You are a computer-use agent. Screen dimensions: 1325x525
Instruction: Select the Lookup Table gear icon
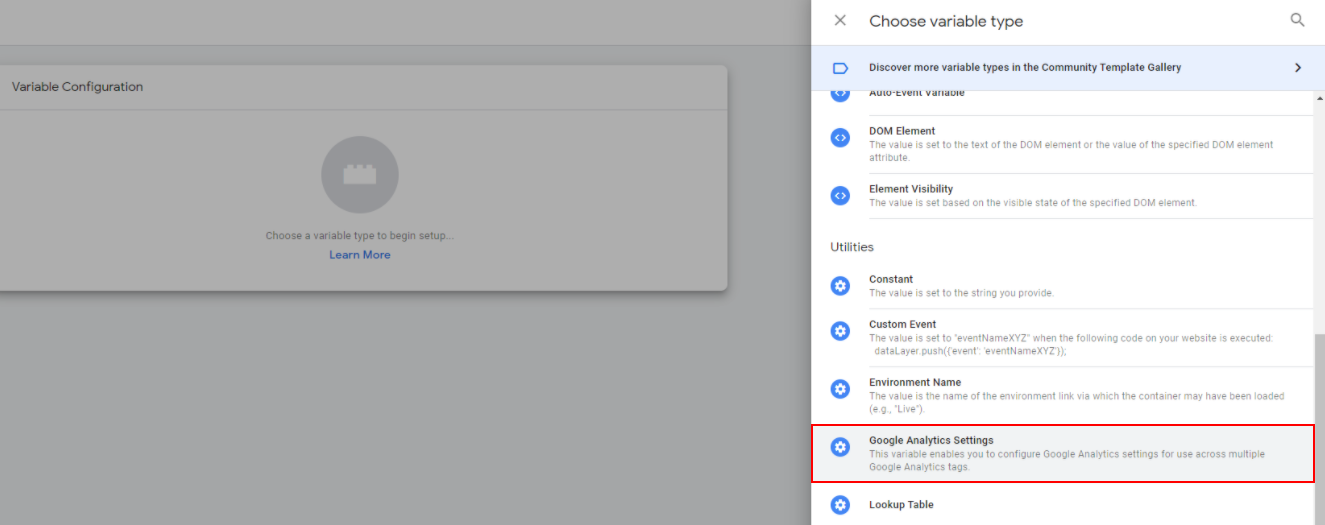(840, 505)
